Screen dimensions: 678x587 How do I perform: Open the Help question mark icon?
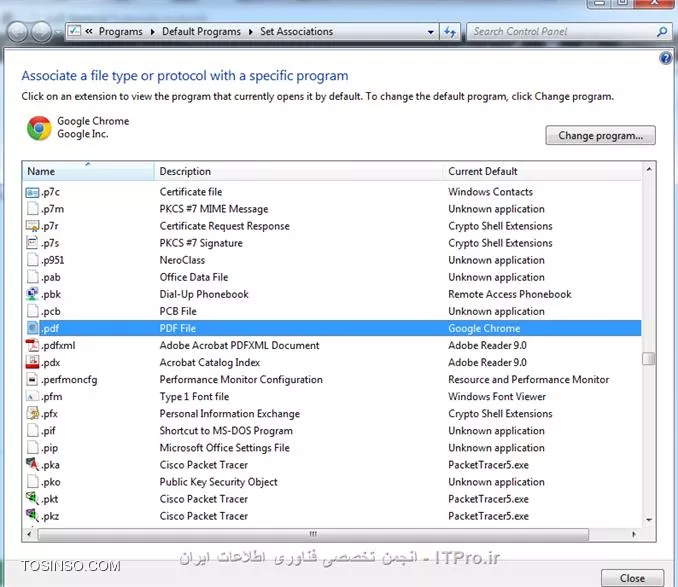(x=666, y=57)
